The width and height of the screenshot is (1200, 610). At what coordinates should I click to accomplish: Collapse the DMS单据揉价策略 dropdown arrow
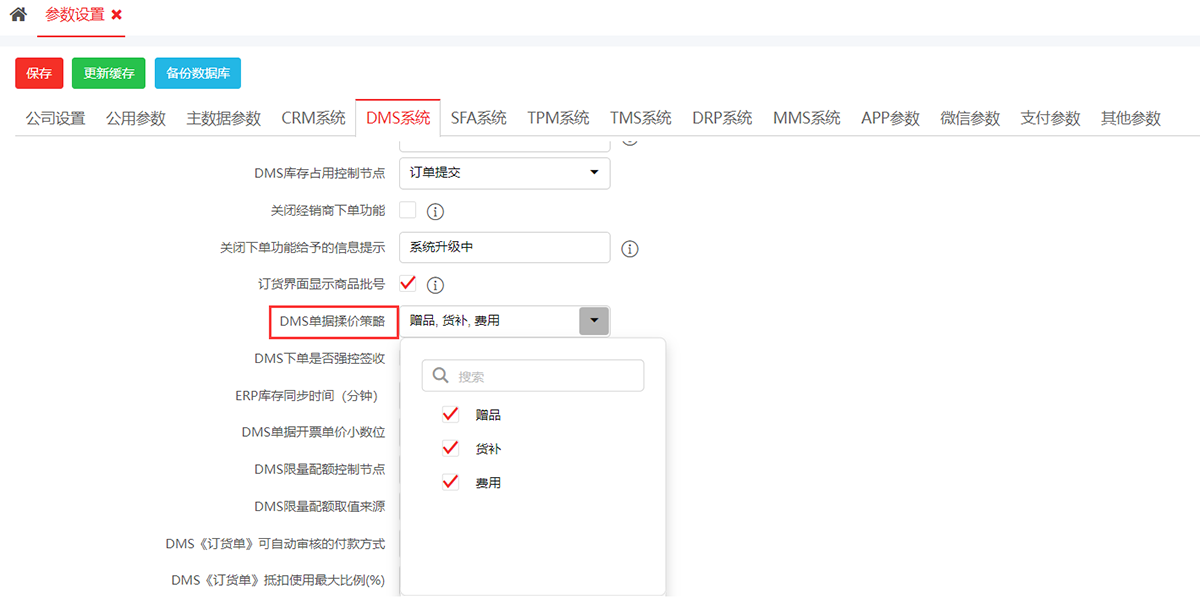coord(594,321)
